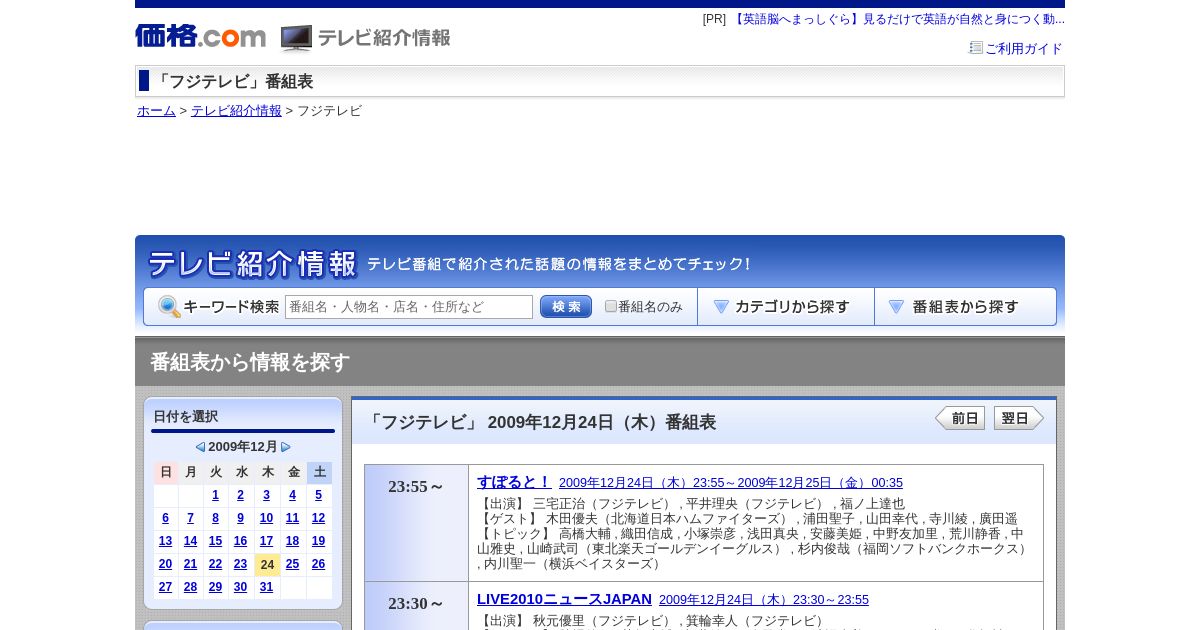
Task: Select December 10 in the calendar
Action: pos(266,518)
